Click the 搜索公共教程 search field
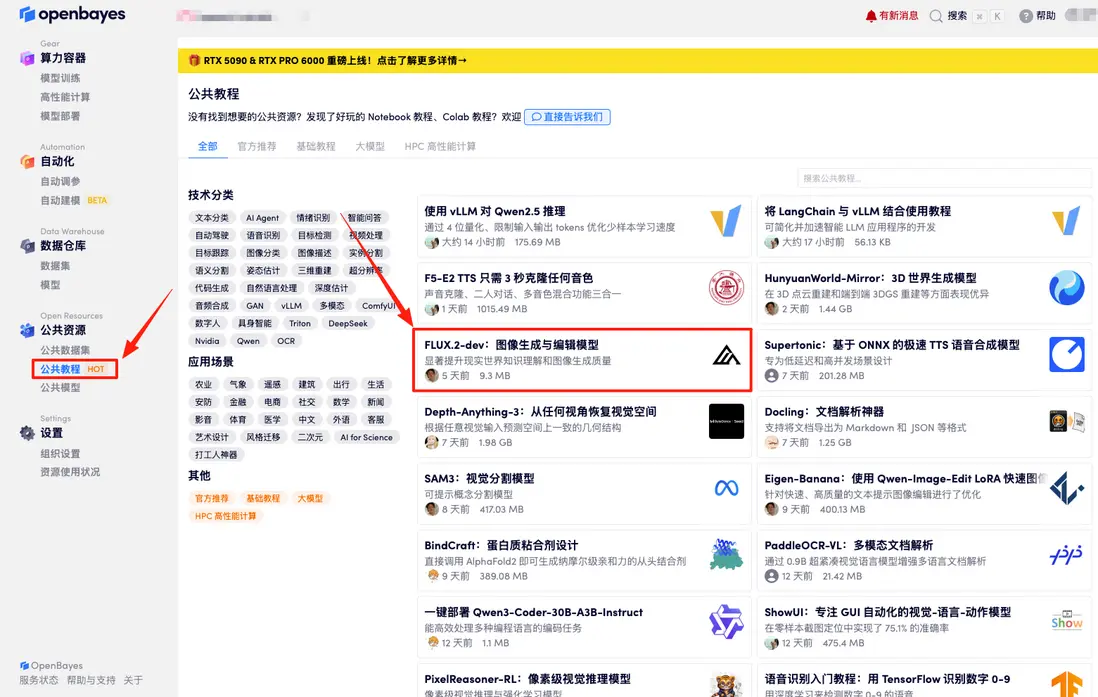 [944, 178]
